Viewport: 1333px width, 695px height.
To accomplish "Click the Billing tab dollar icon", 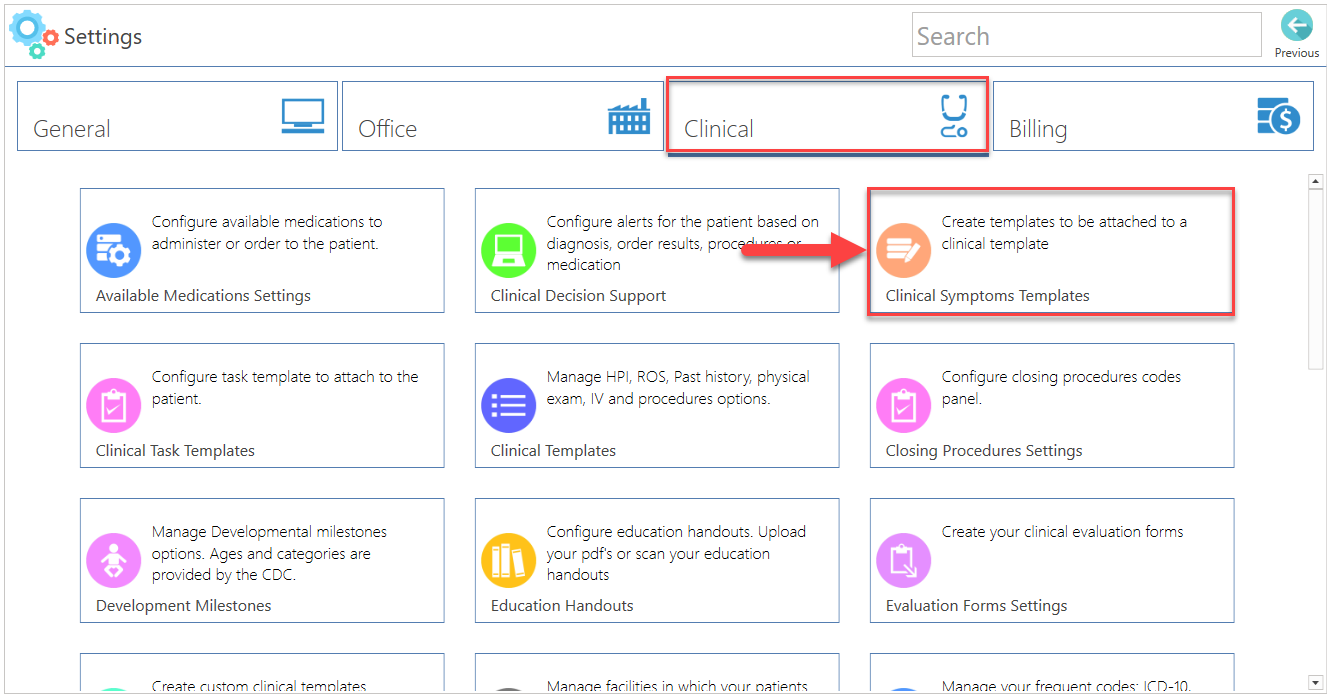I will coord(1278,116).
